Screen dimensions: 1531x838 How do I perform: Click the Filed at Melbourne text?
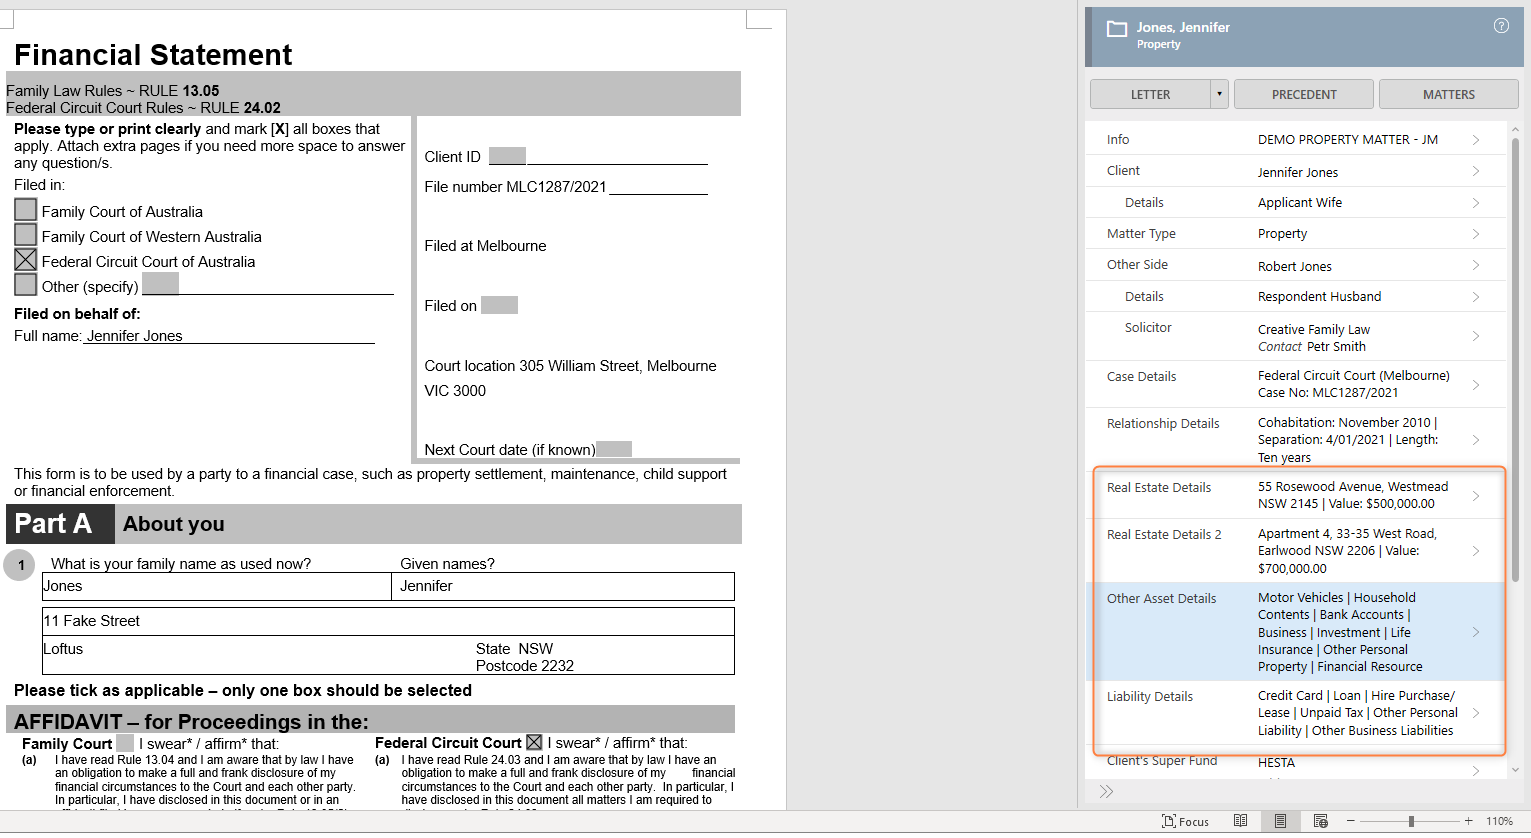(485, 246)
